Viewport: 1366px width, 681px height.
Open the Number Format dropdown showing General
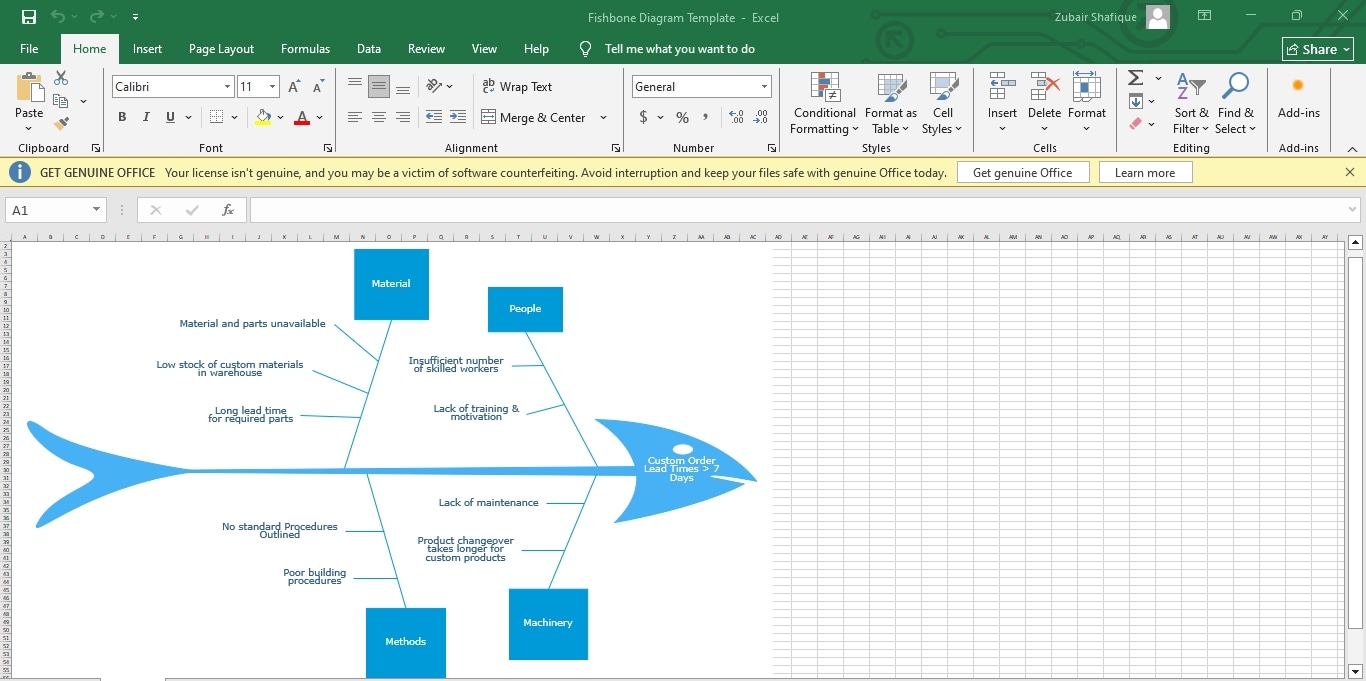click(x=700, y=86)
